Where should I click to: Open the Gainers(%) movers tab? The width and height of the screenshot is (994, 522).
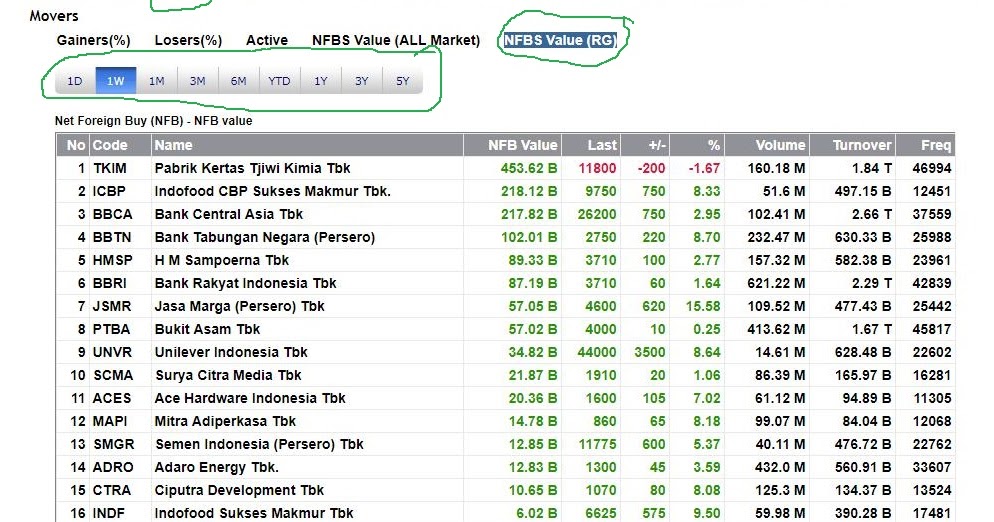tap(93, 41)
